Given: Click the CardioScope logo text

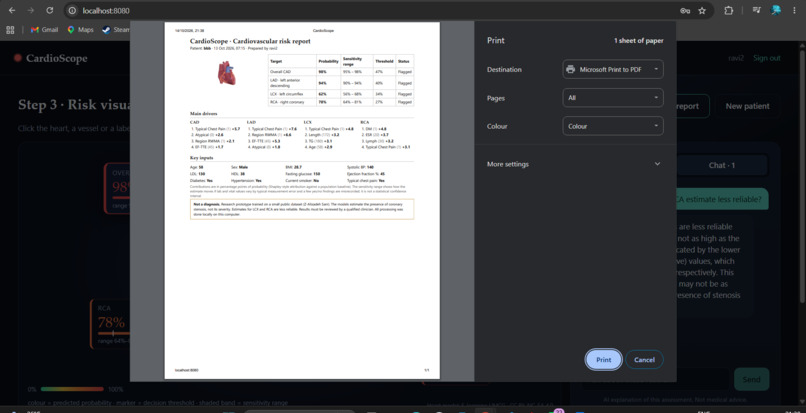Looking at the screenshot, I should pyautogui.click(x=57, y=58).
